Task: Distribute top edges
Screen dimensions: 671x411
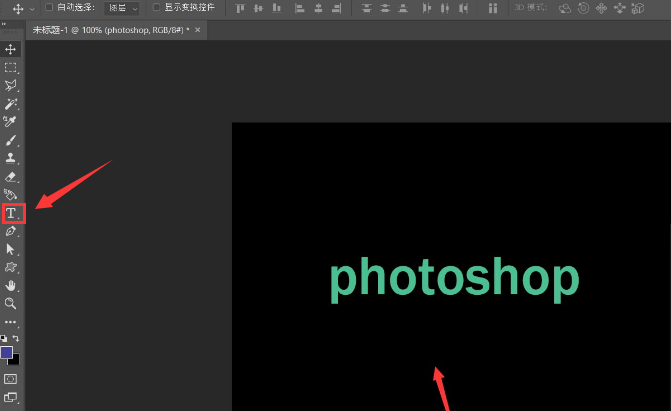Action: 366,8
